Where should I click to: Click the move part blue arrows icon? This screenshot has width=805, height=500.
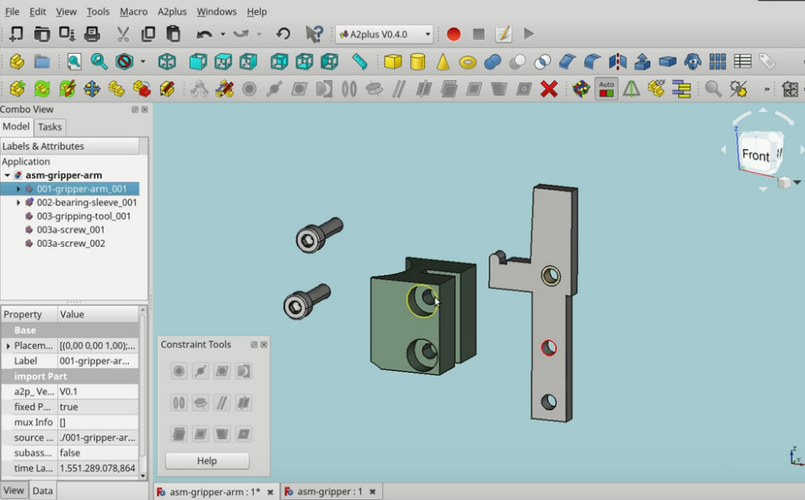(92, 89)
